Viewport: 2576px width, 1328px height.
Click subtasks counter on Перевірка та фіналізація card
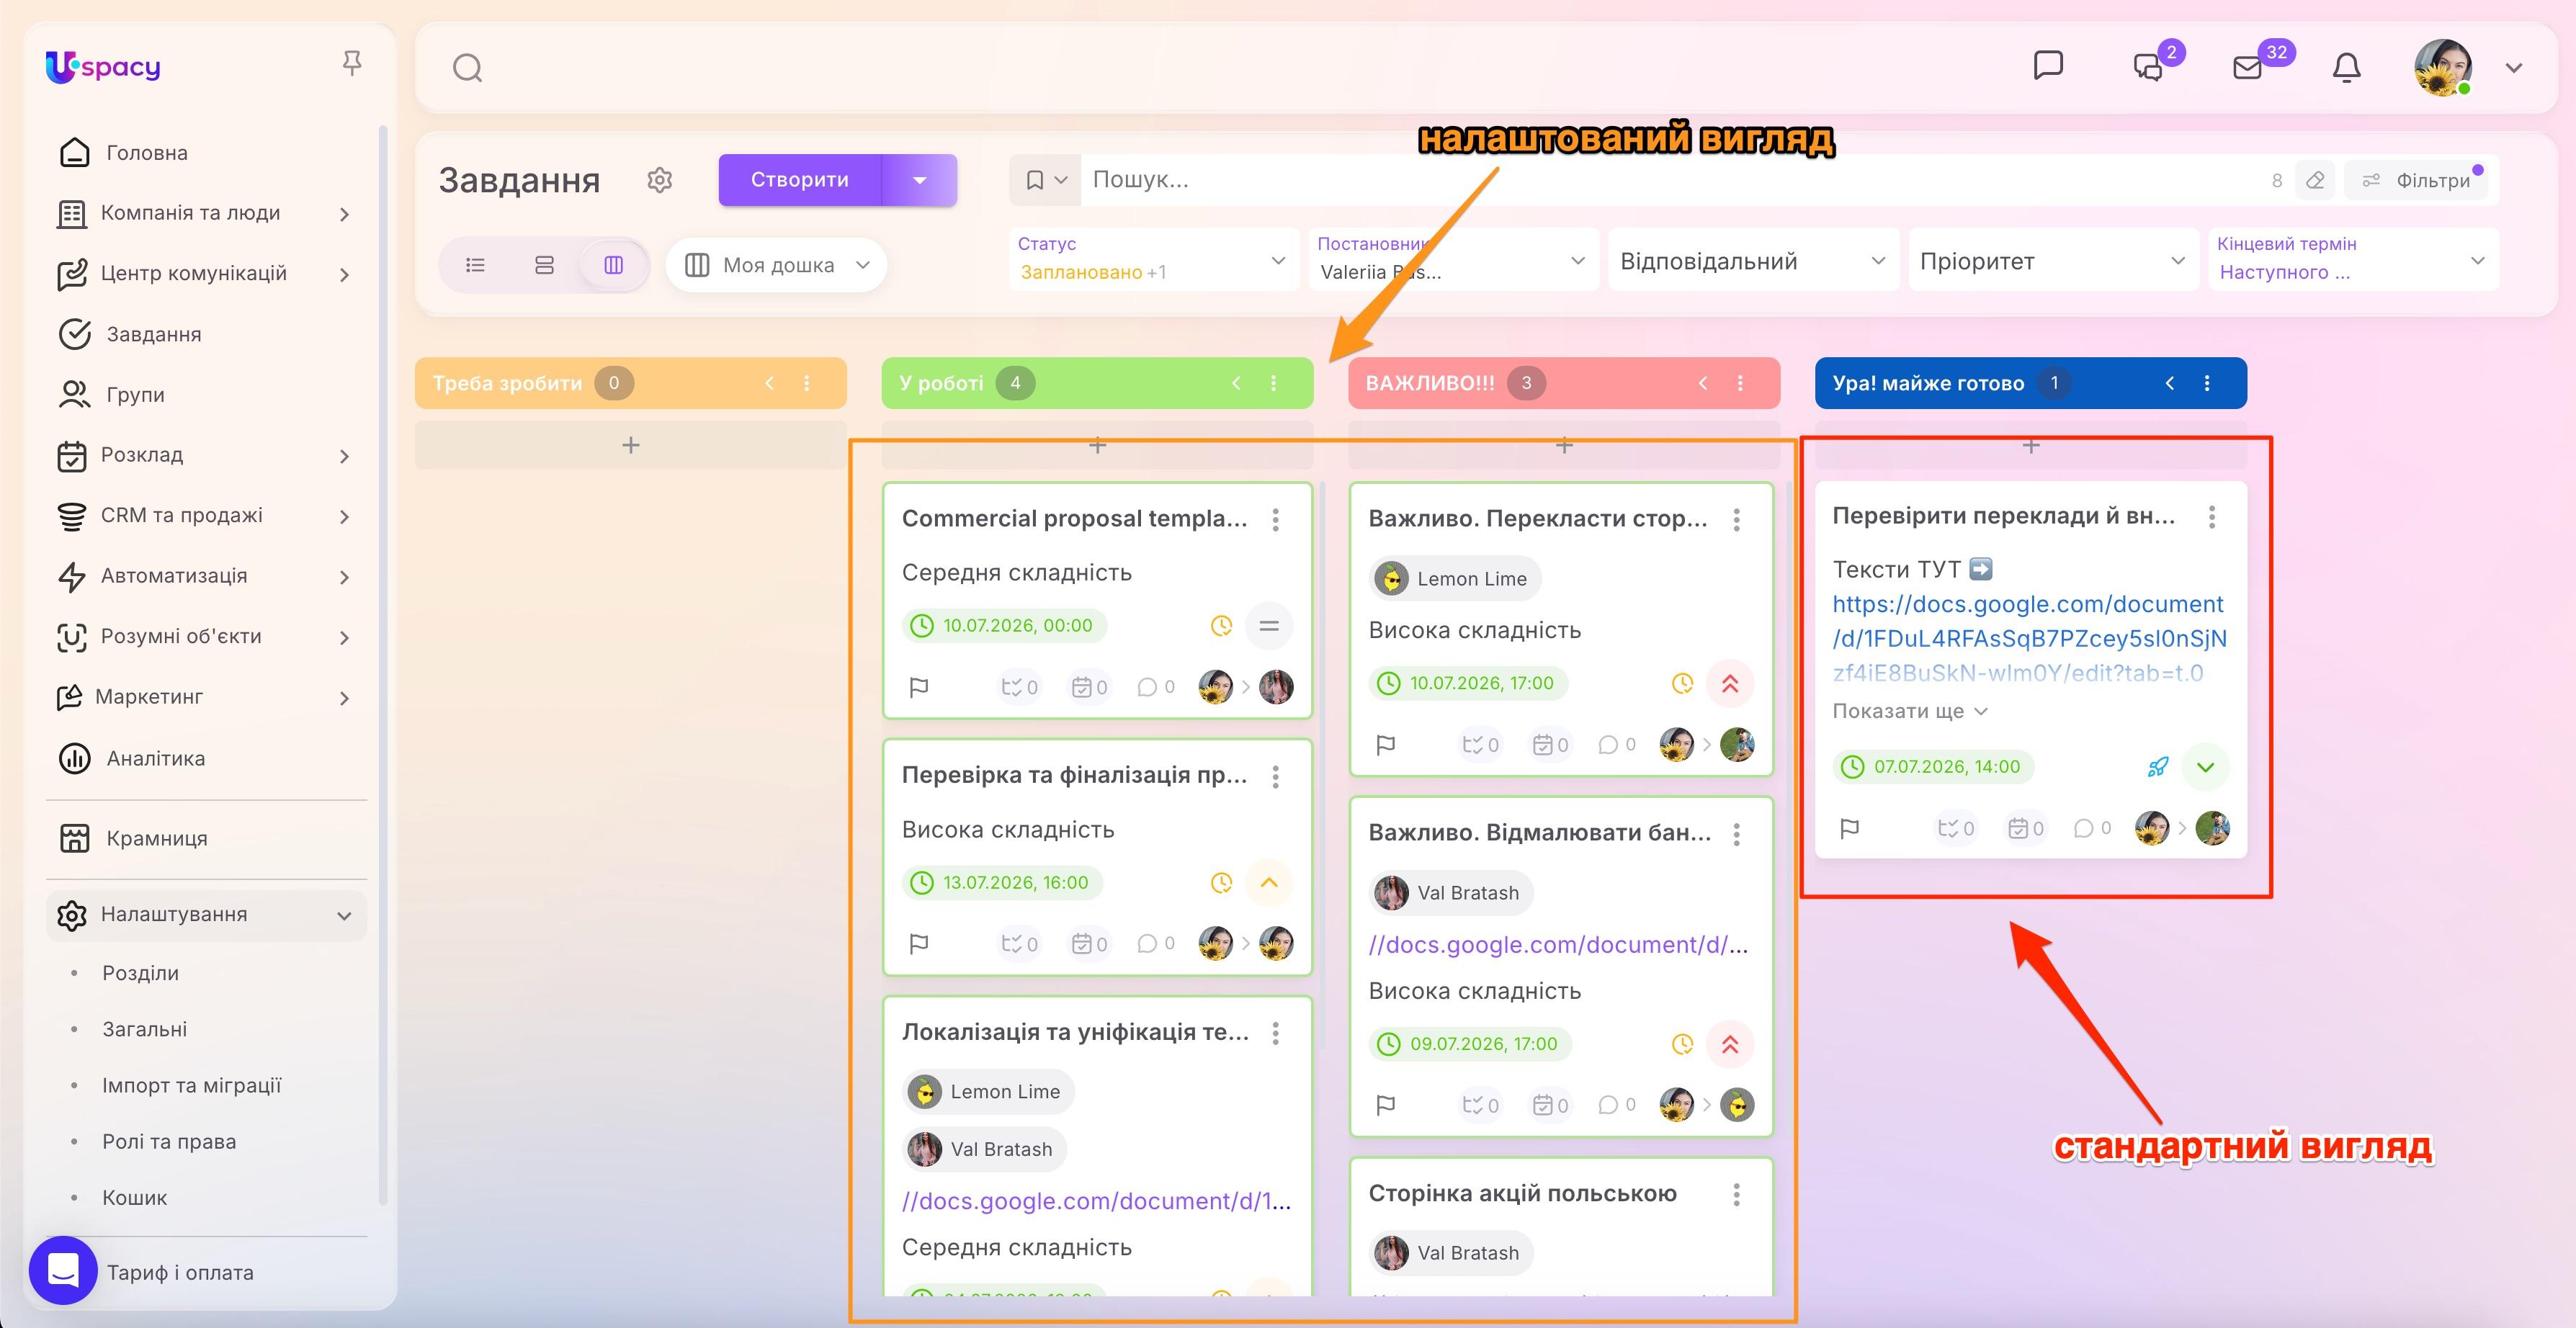point(1020,944)
